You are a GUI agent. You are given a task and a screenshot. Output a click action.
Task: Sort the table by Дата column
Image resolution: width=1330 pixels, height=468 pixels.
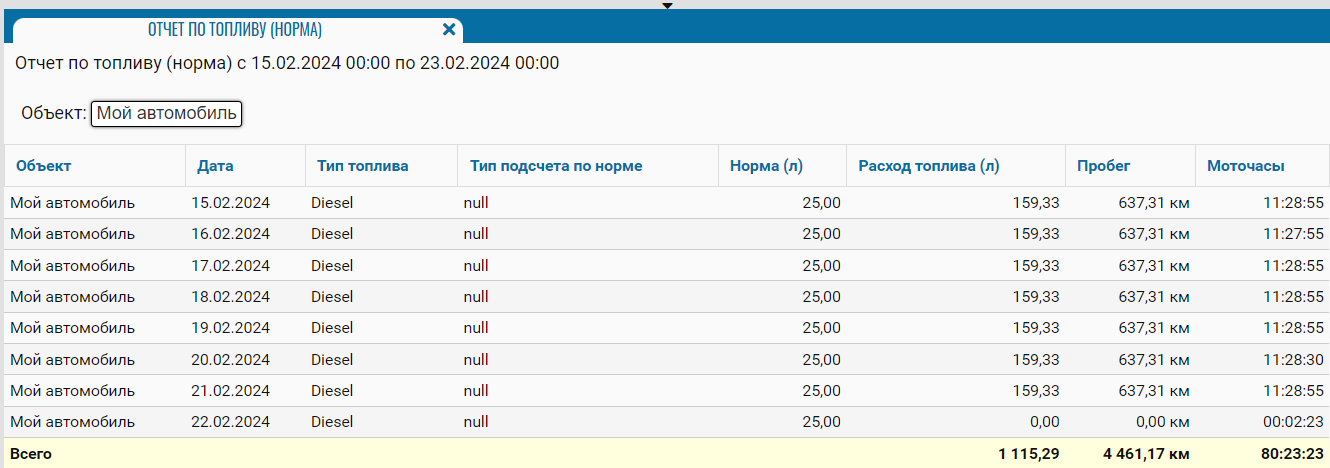[x=215, y=166]
